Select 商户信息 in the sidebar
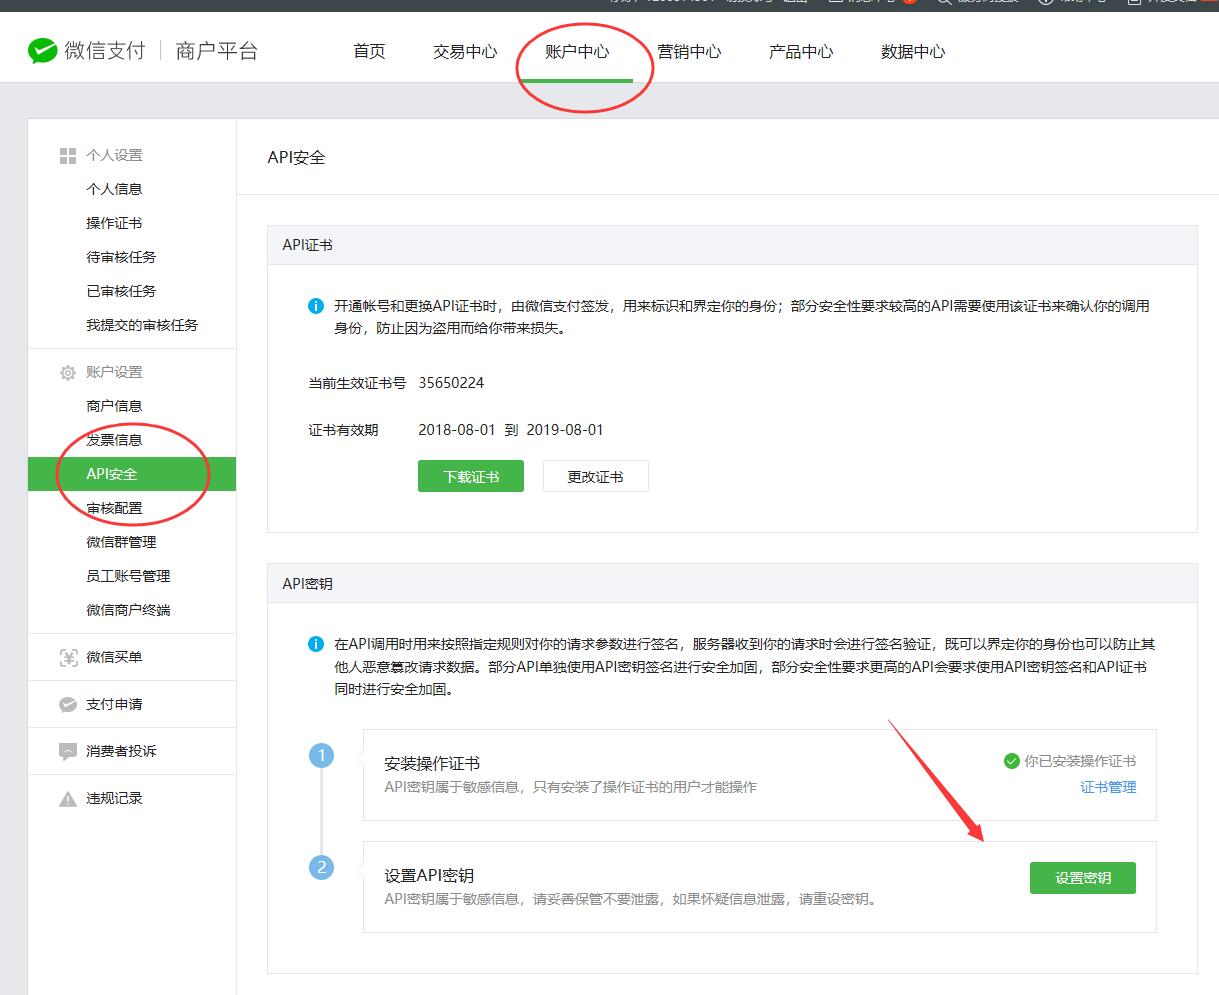 (x=114, y=406)
